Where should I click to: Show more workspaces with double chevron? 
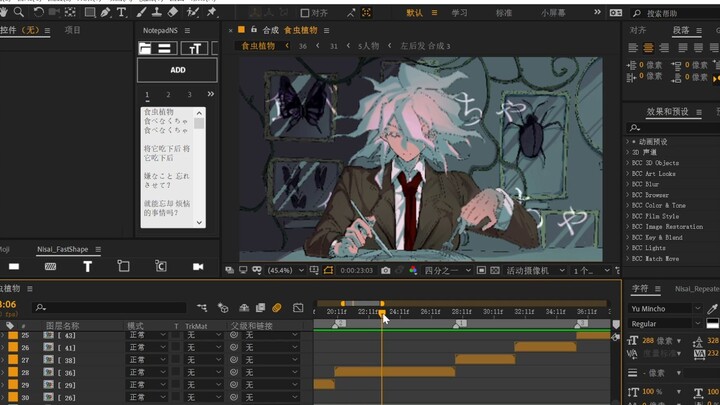coord(597,12)
